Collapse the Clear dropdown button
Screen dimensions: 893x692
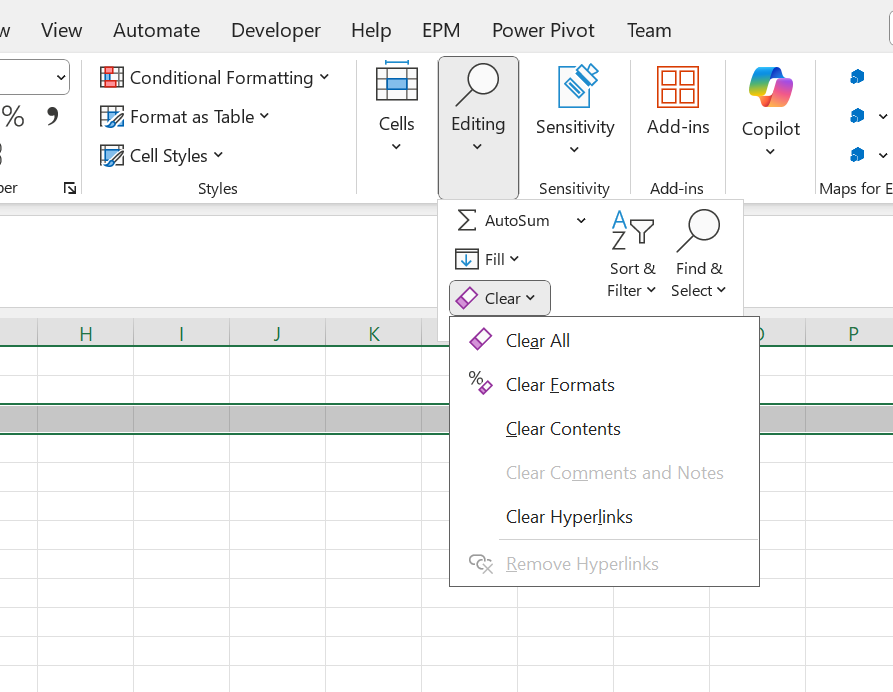pos(500,298)
